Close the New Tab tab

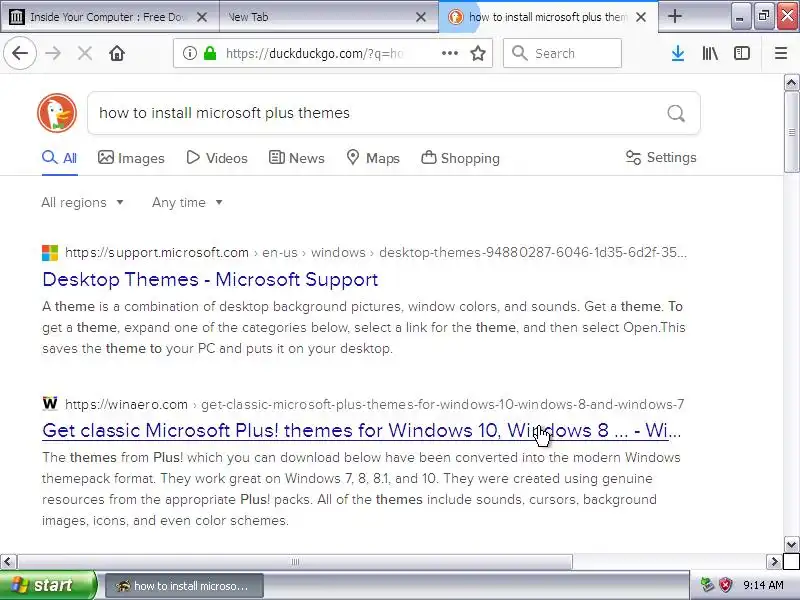[x=421, y=17]
